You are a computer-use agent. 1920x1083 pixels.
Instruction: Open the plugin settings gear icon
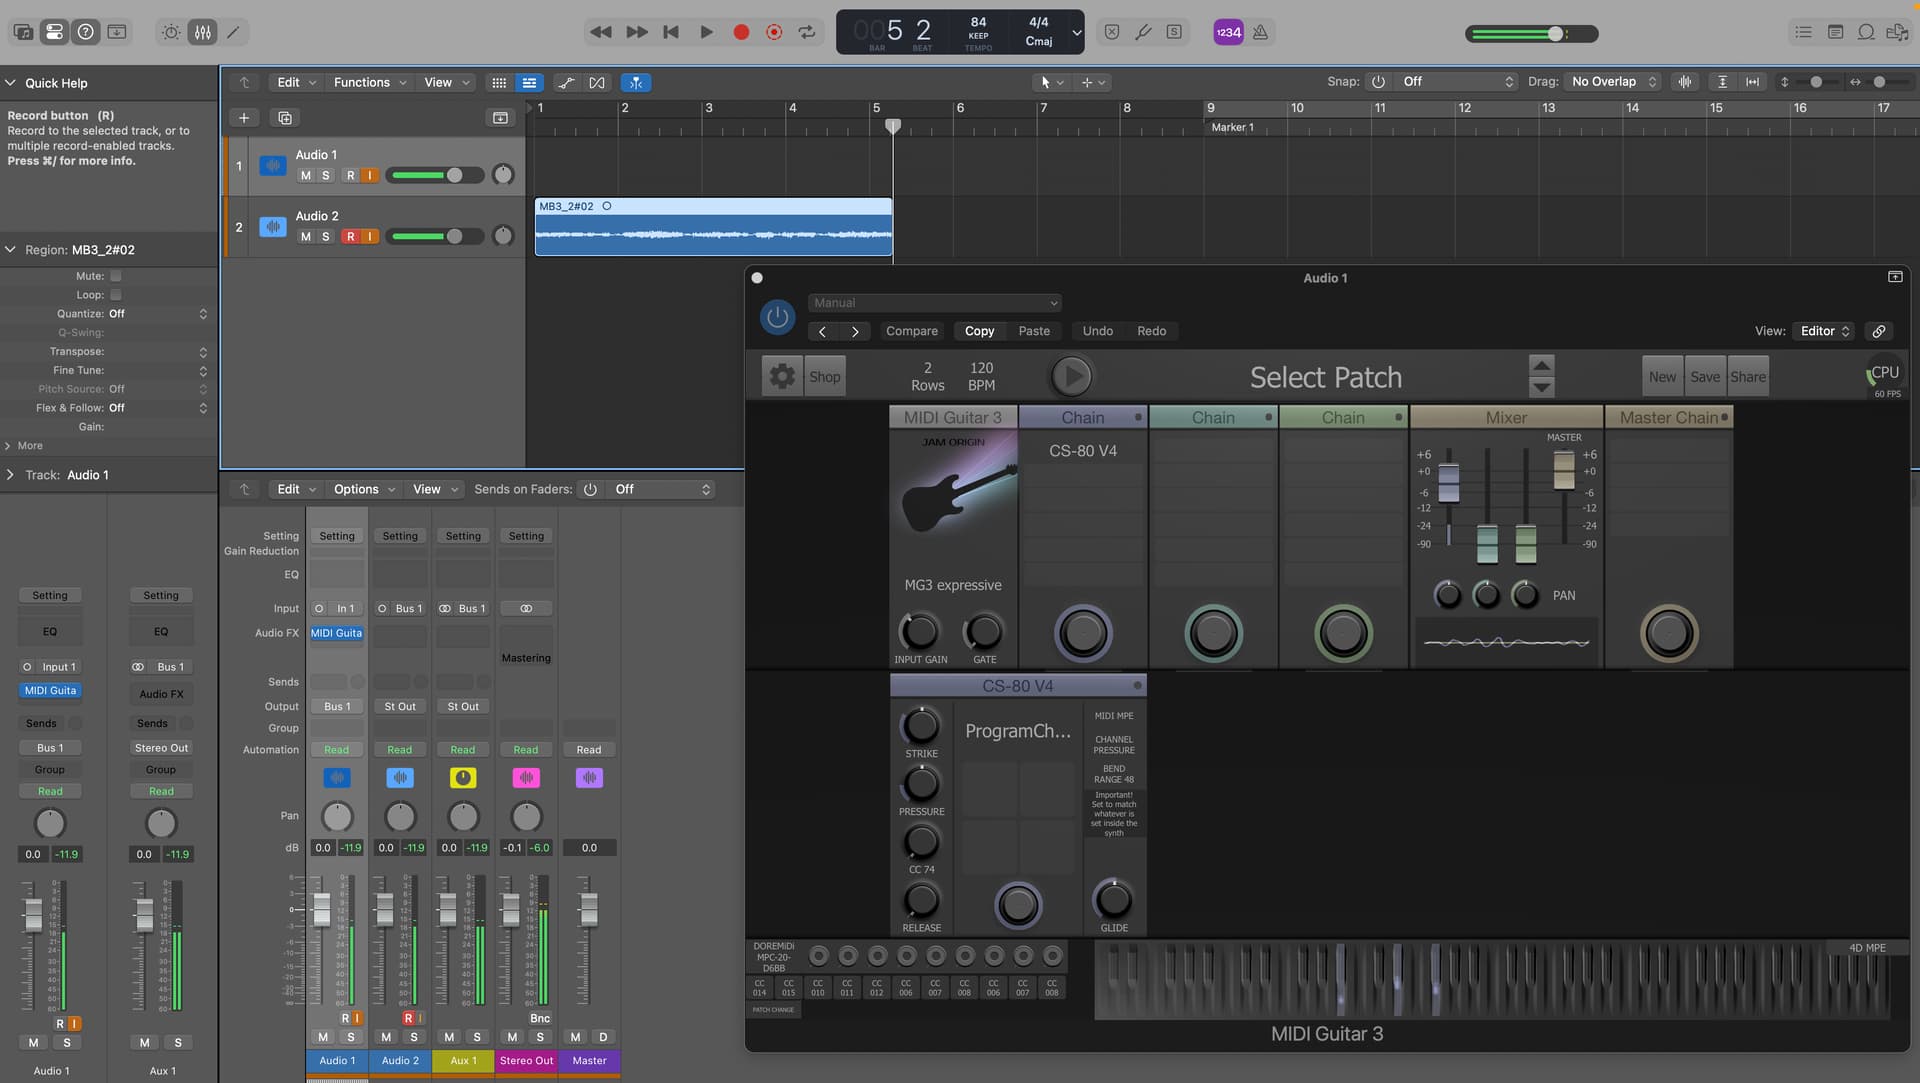coord(782,377)
